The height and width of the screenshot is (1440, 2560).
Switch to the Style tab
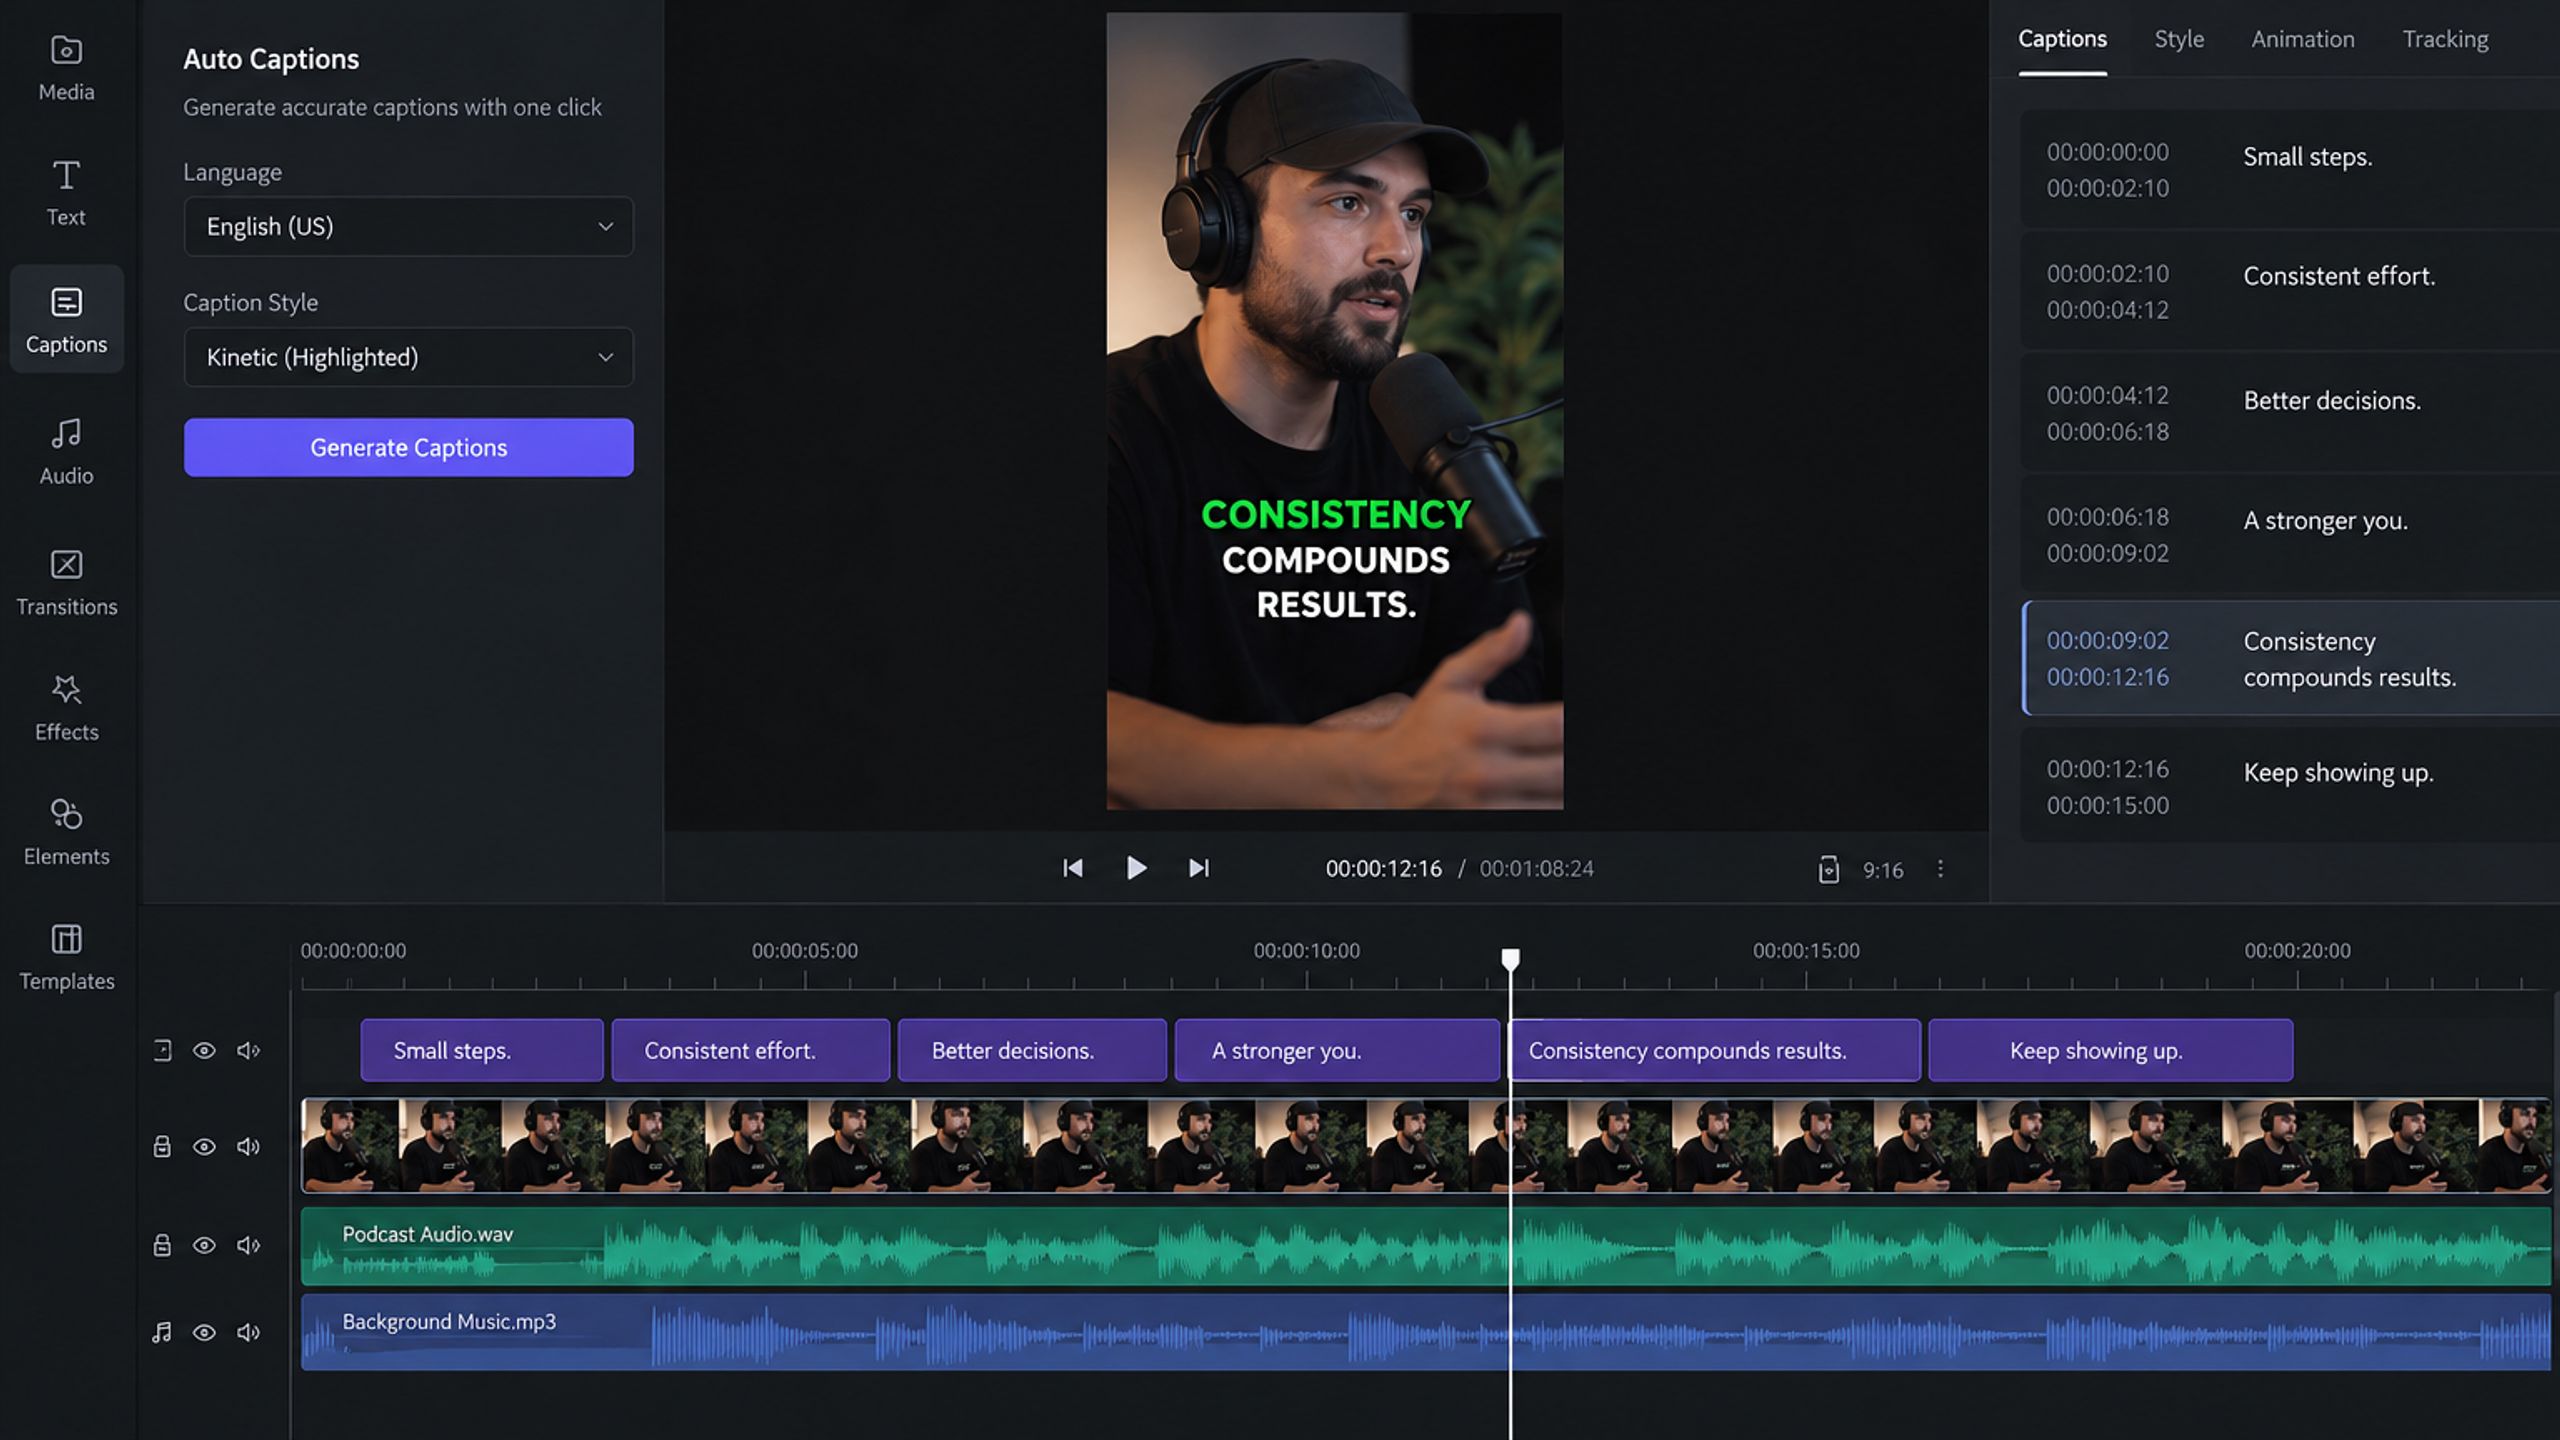click(2179, 39)
